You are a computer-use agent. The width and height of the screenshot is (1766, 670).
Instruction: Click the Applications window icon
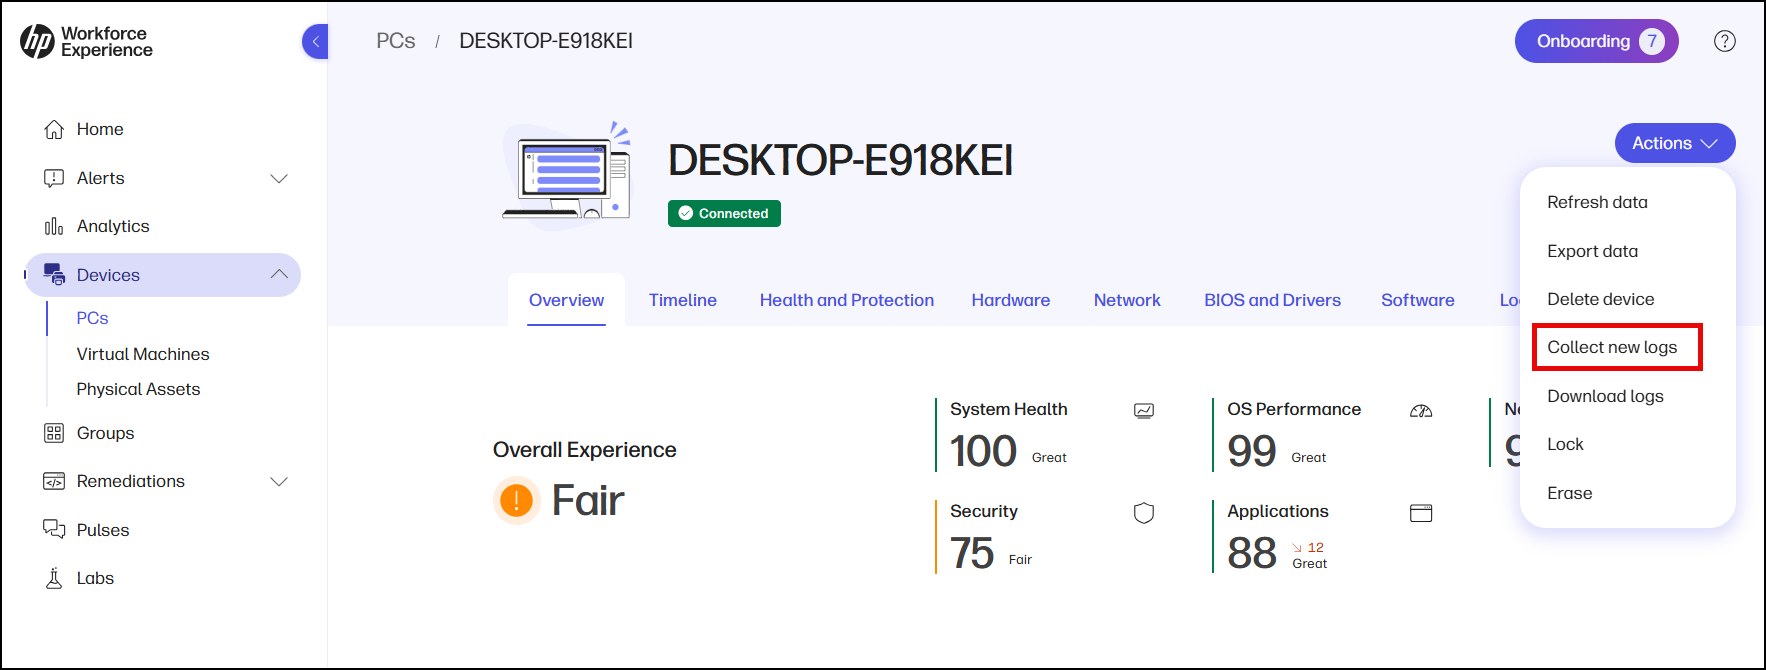pyautogui.click(x=1421, y=513)
